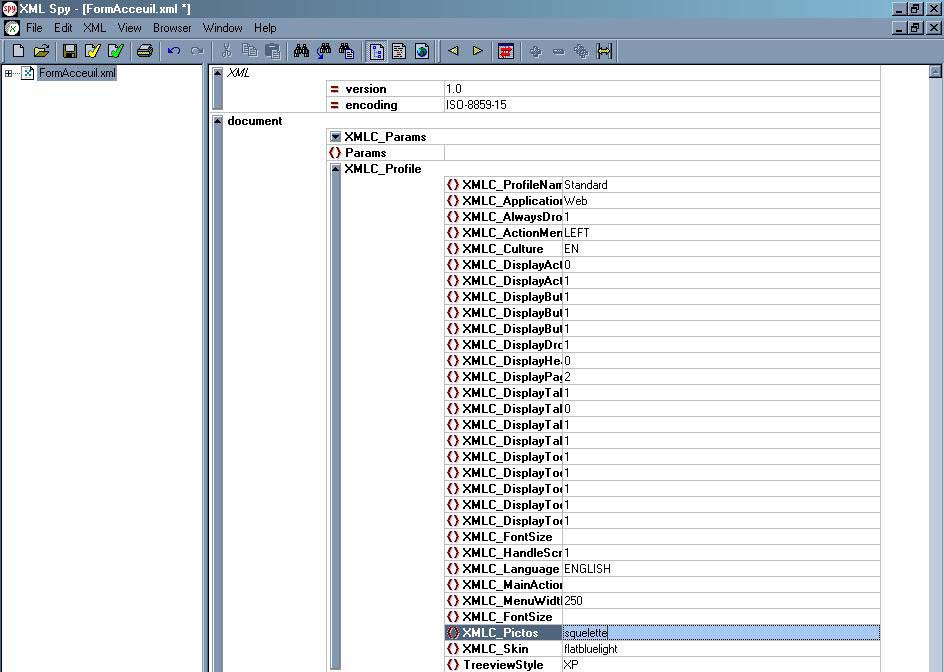The height and width of the screenshot is (672, 944).
Task: Click the Find binoculars icon
Action: 300,51
